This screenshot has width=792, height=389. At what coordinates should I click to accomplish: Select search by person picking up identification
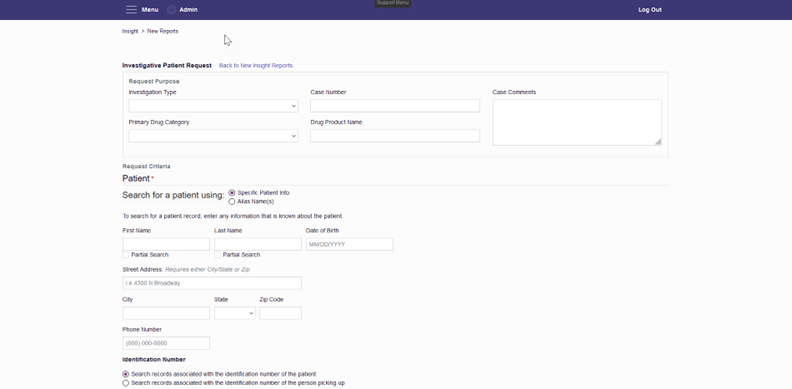point(126,383)
